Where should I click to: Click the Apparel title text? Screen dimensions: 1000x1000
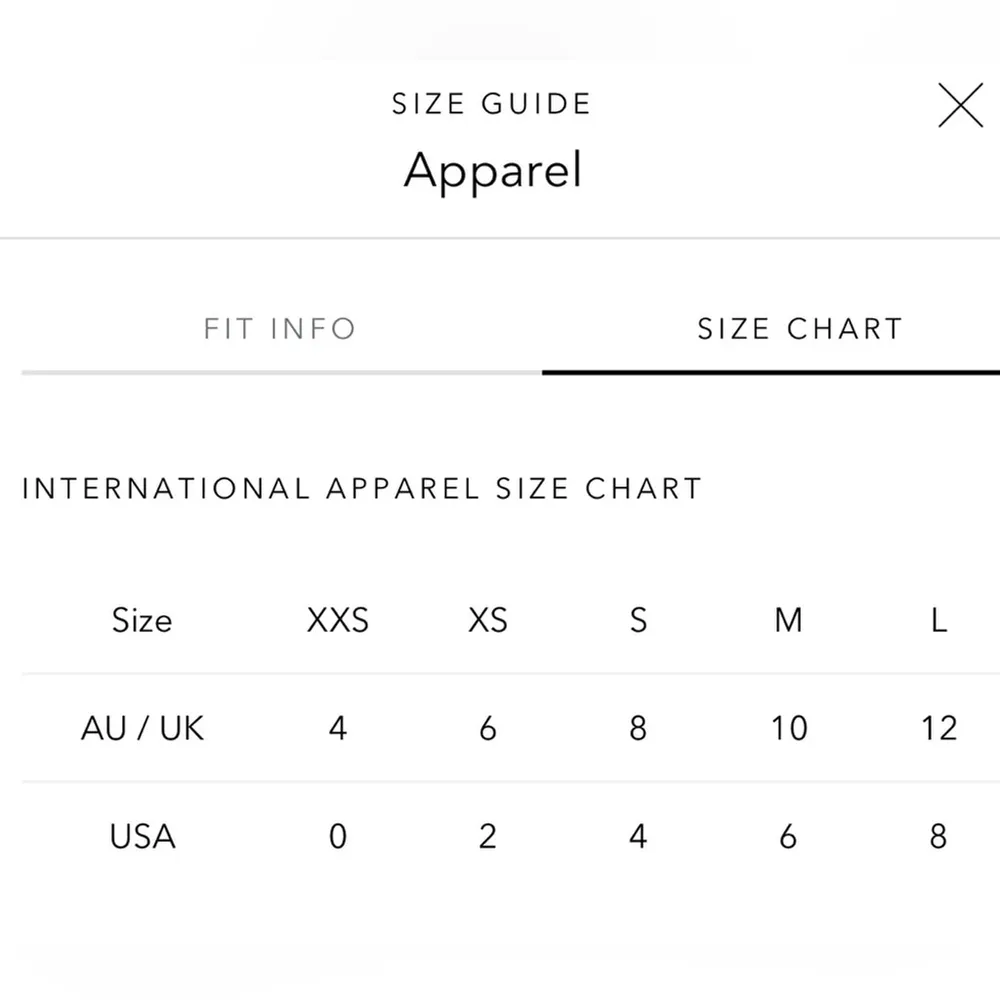coord(492,171)
